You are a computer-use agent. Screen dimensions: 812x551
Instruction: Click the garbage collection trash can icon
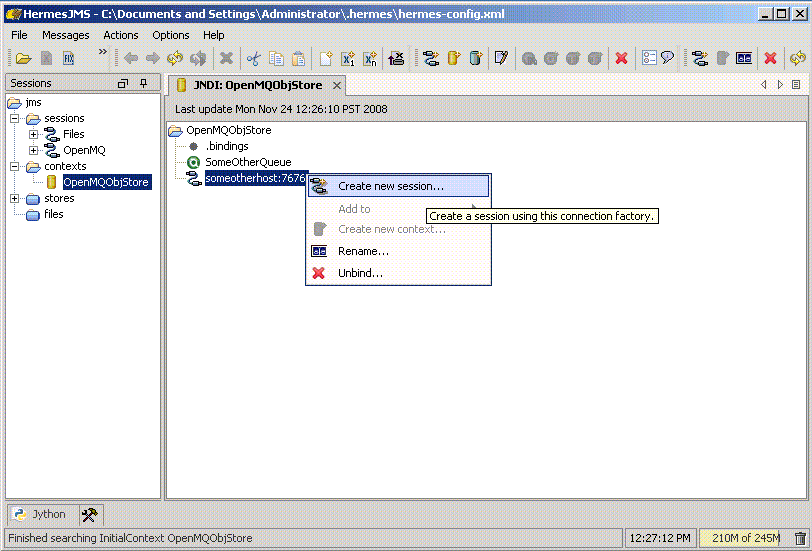[800, 539]
